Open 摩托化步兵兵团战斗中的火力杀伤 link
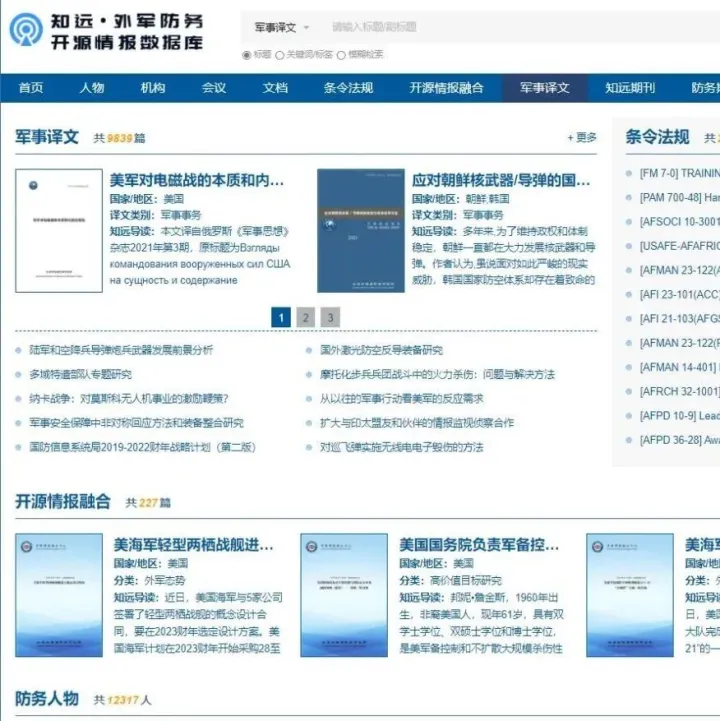 pos(437,374)
